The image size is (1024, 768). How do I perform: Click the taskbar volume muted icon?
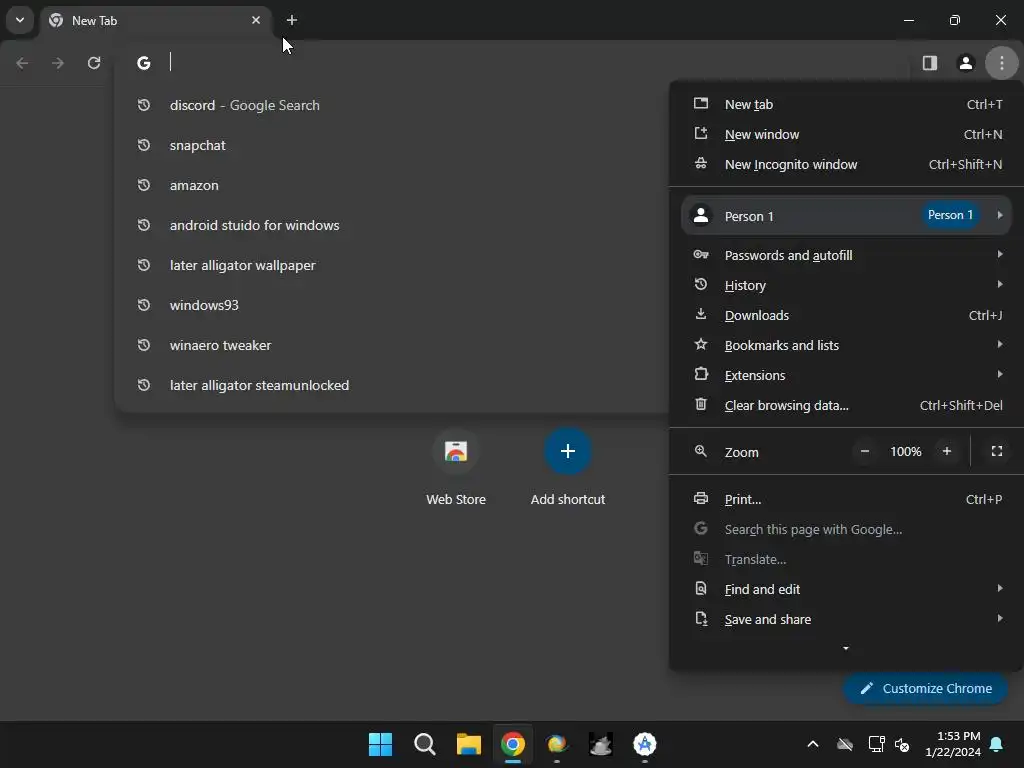pos(902,744)
